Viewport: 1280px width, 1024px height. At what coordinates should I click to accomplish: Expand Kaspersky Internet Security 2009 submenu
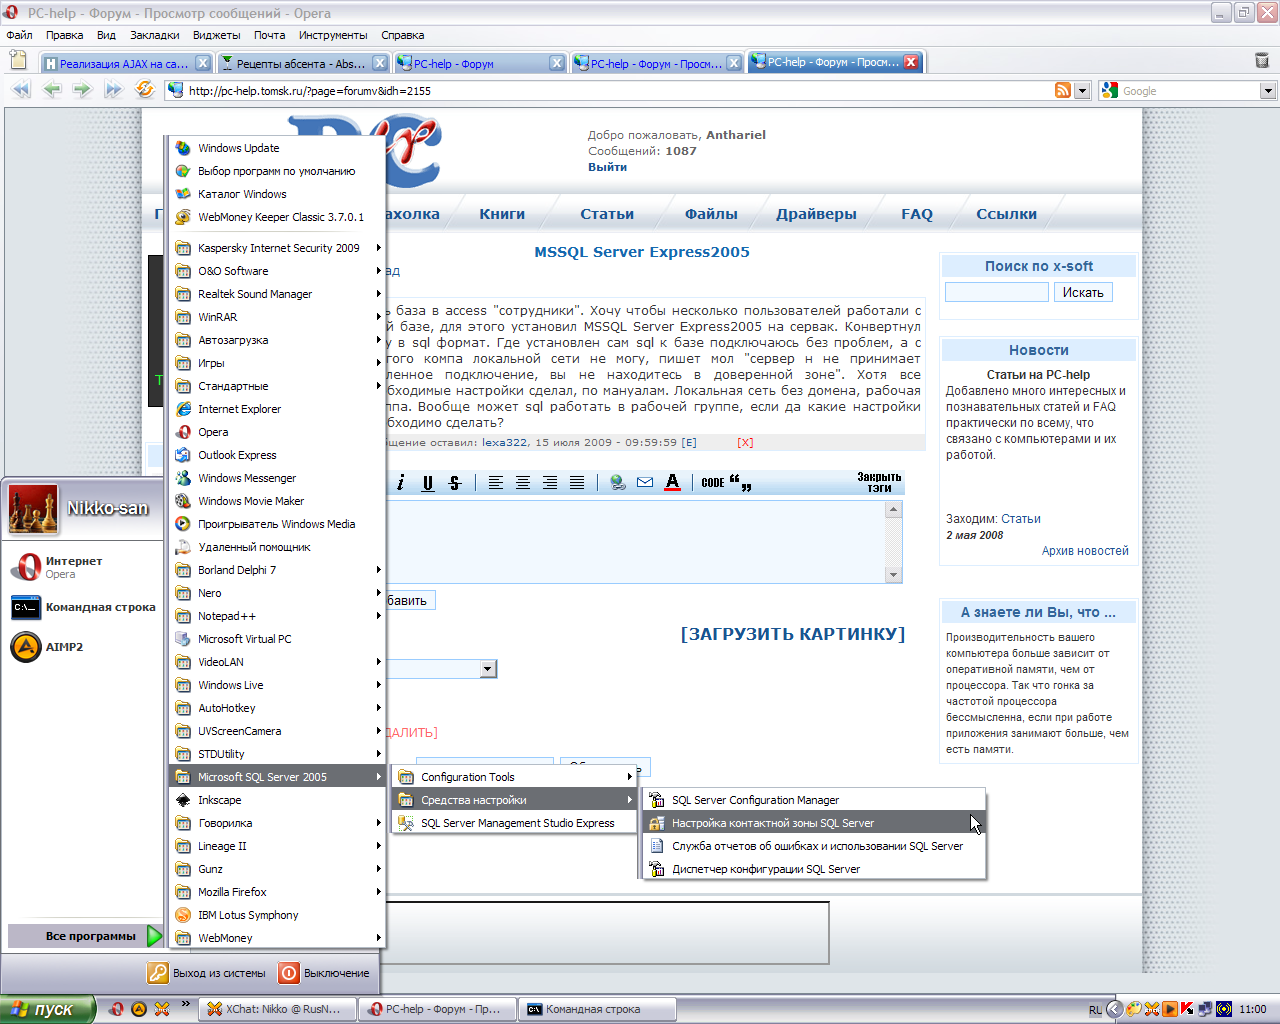click(278, 248)
